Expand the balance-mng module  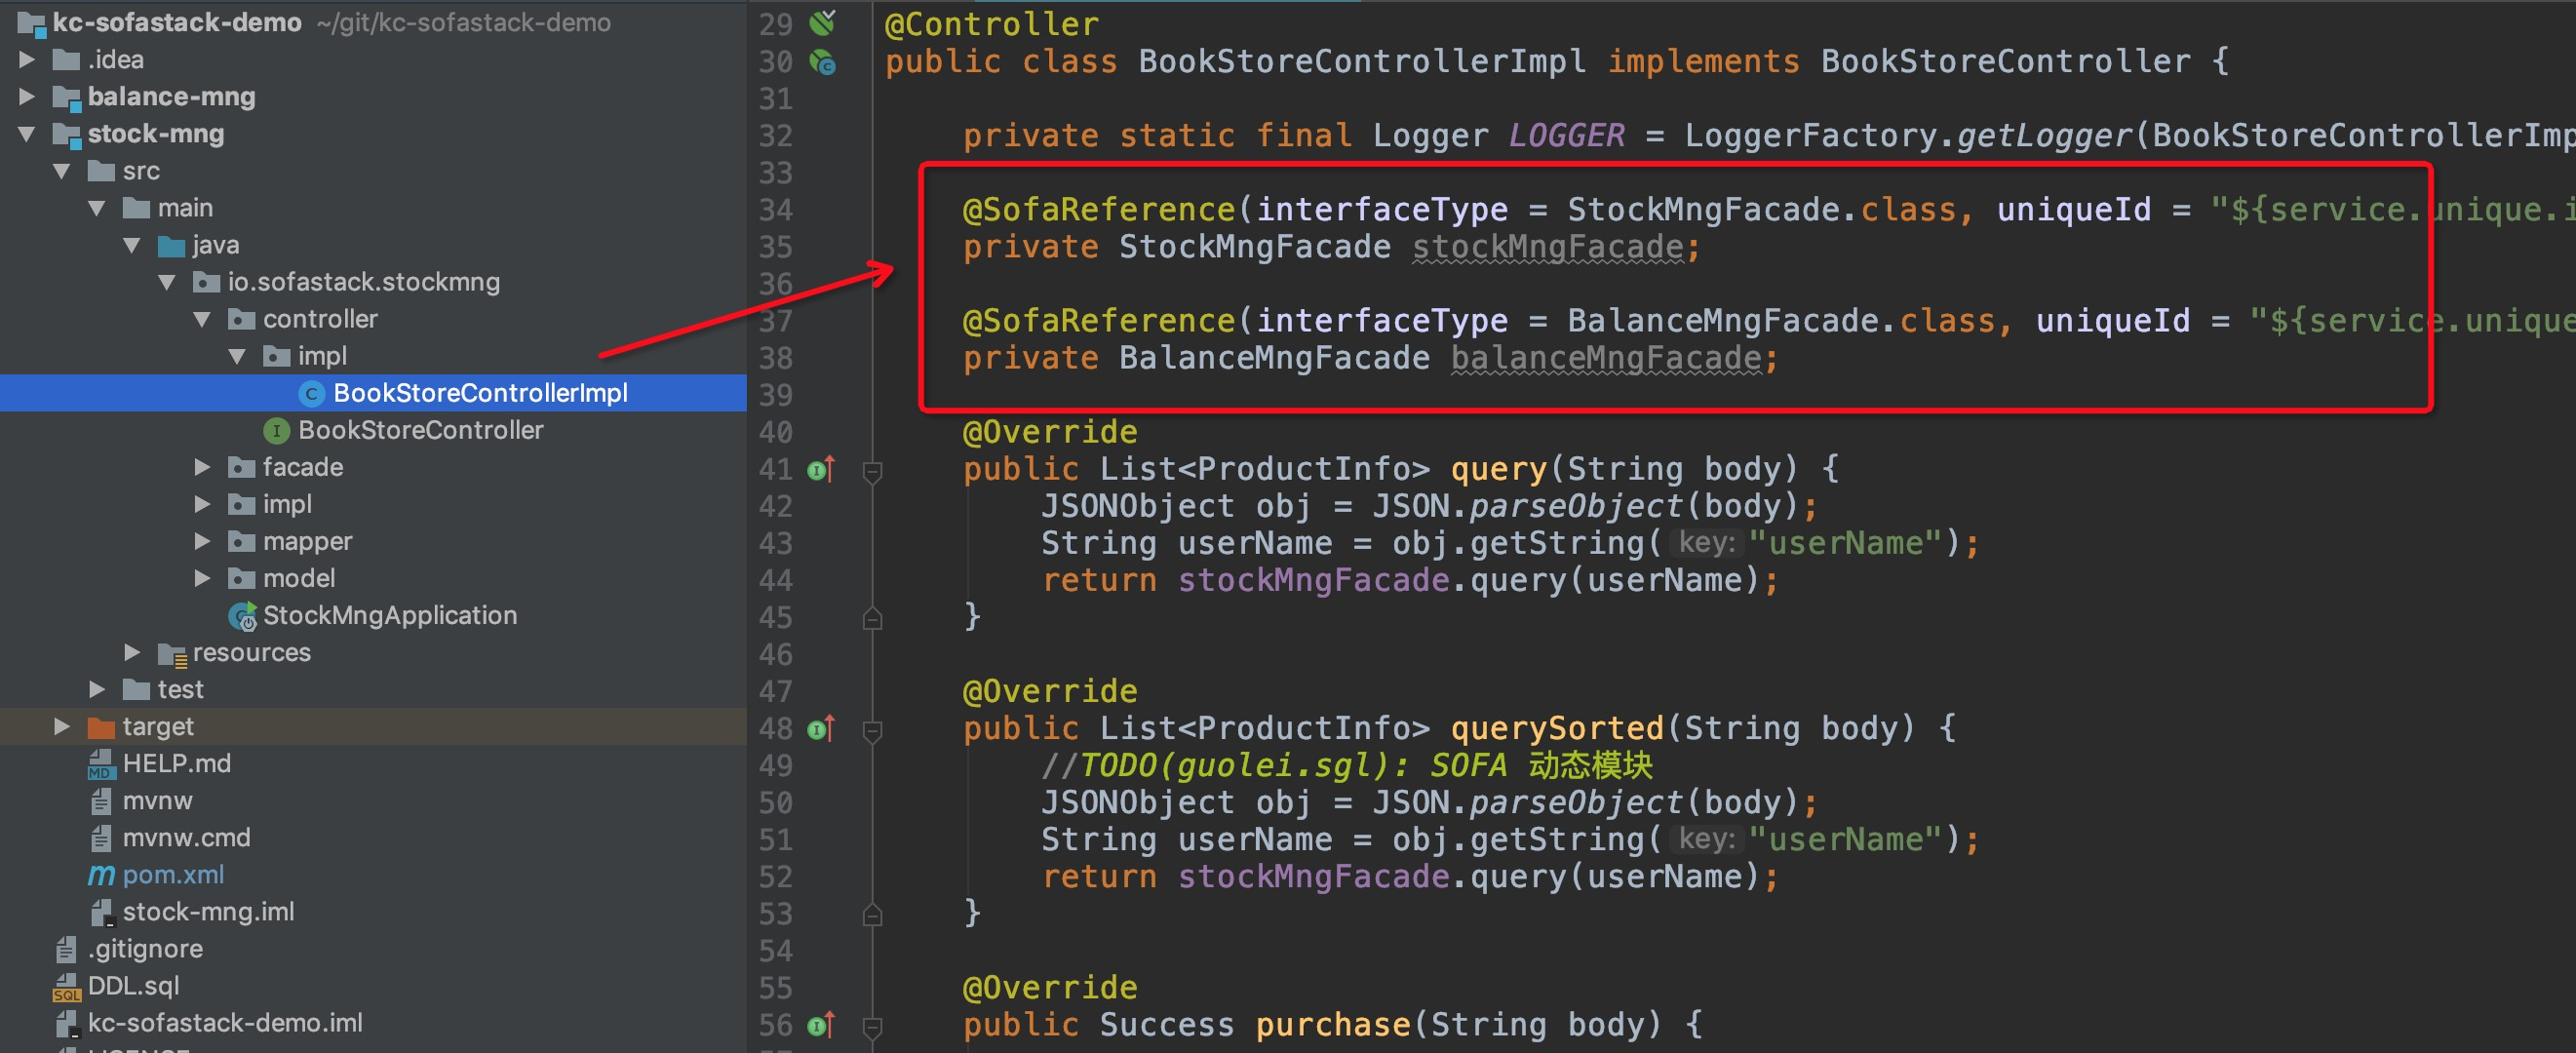[27, 97]
